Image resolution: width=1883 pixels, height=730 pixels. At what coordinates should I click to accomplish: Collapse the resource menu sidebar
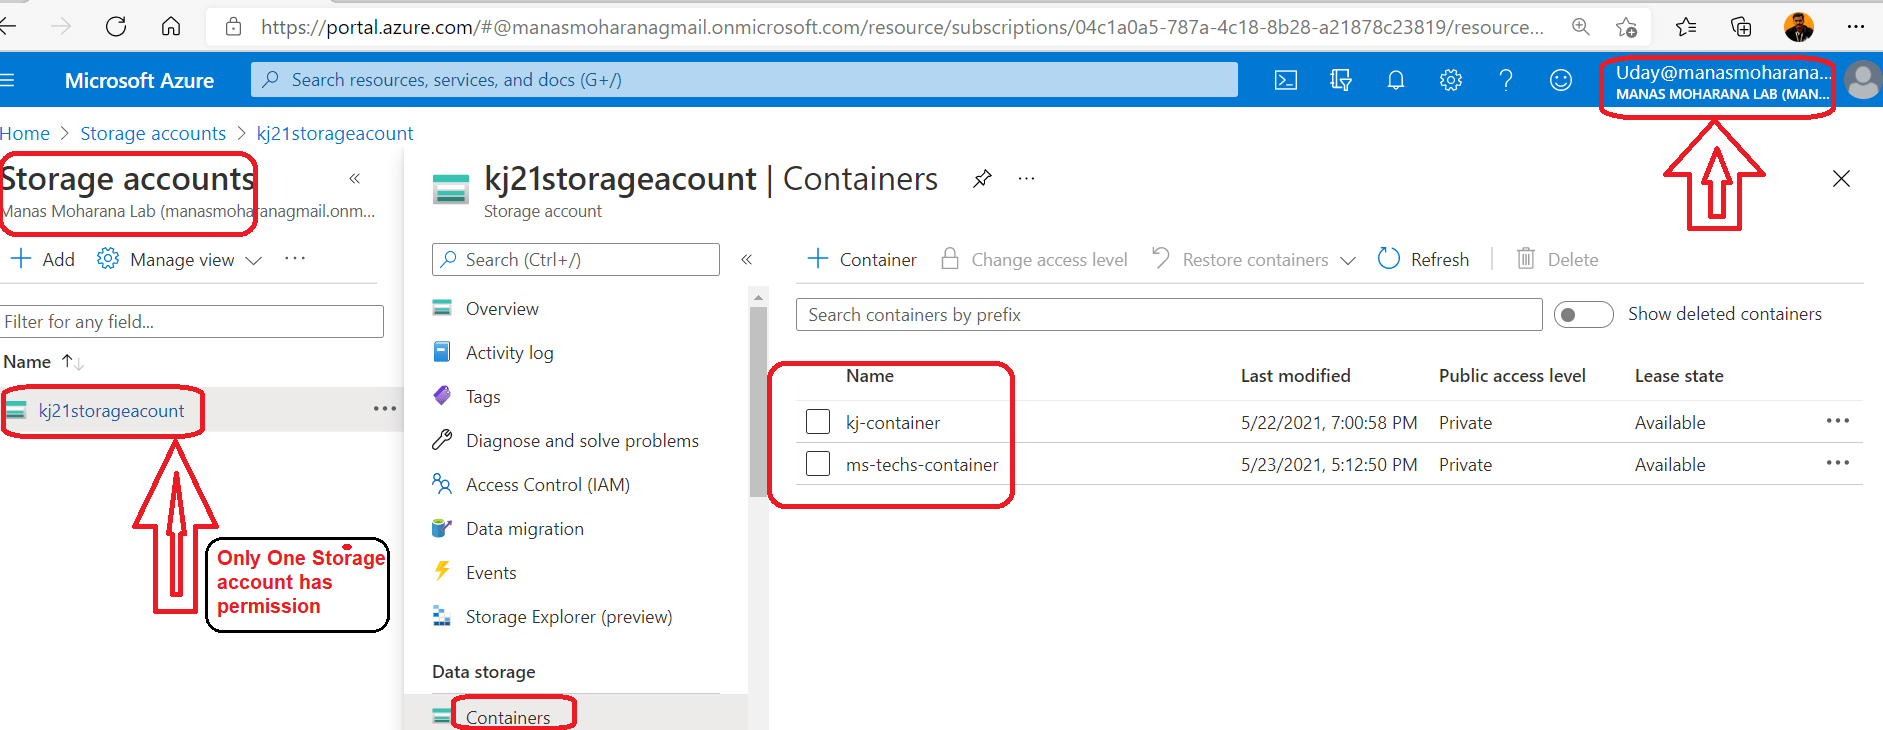pos(746,260)
